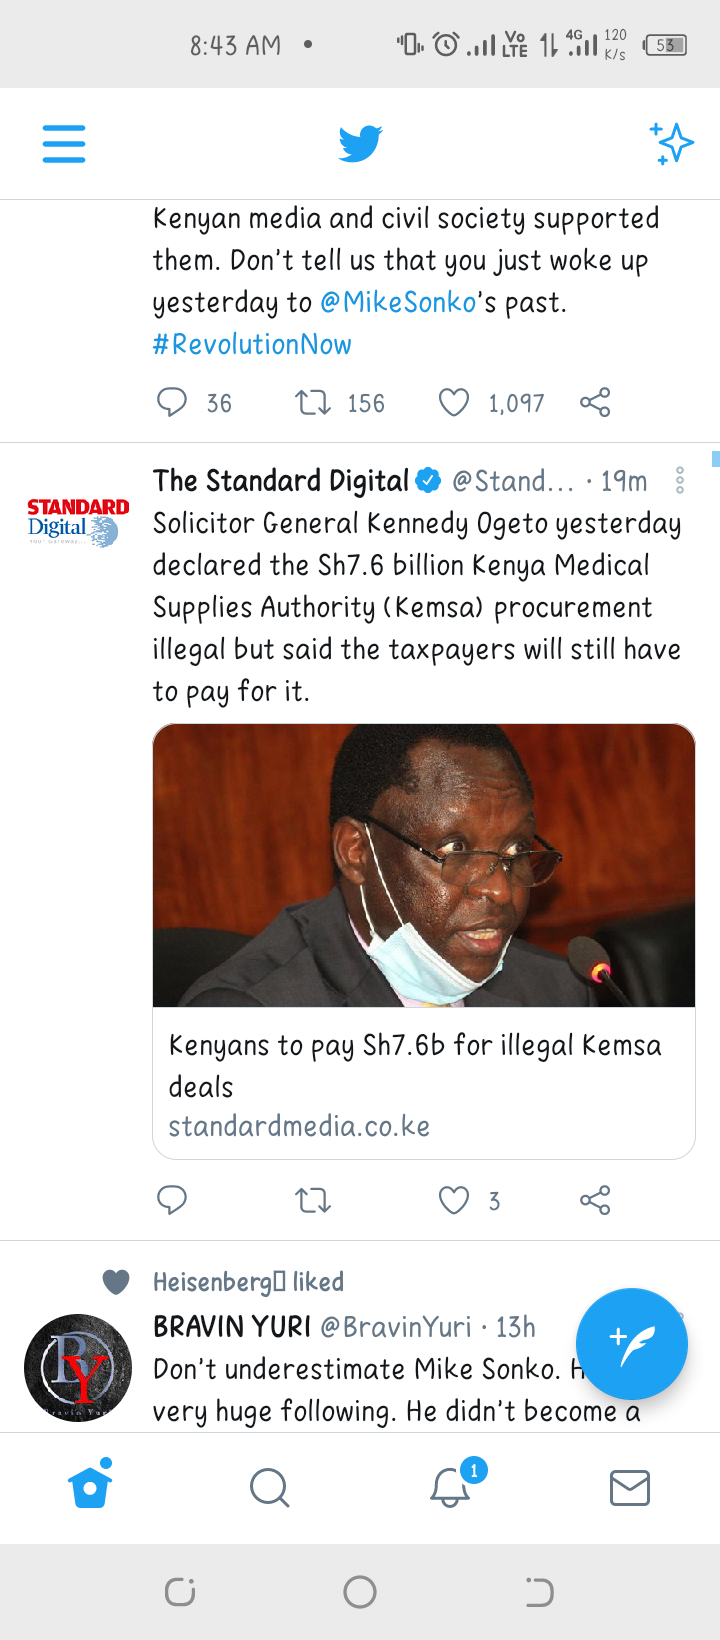Compose a new tweet with floating button
This screenshot has height=1640, width=720.
pos(632,1343)
